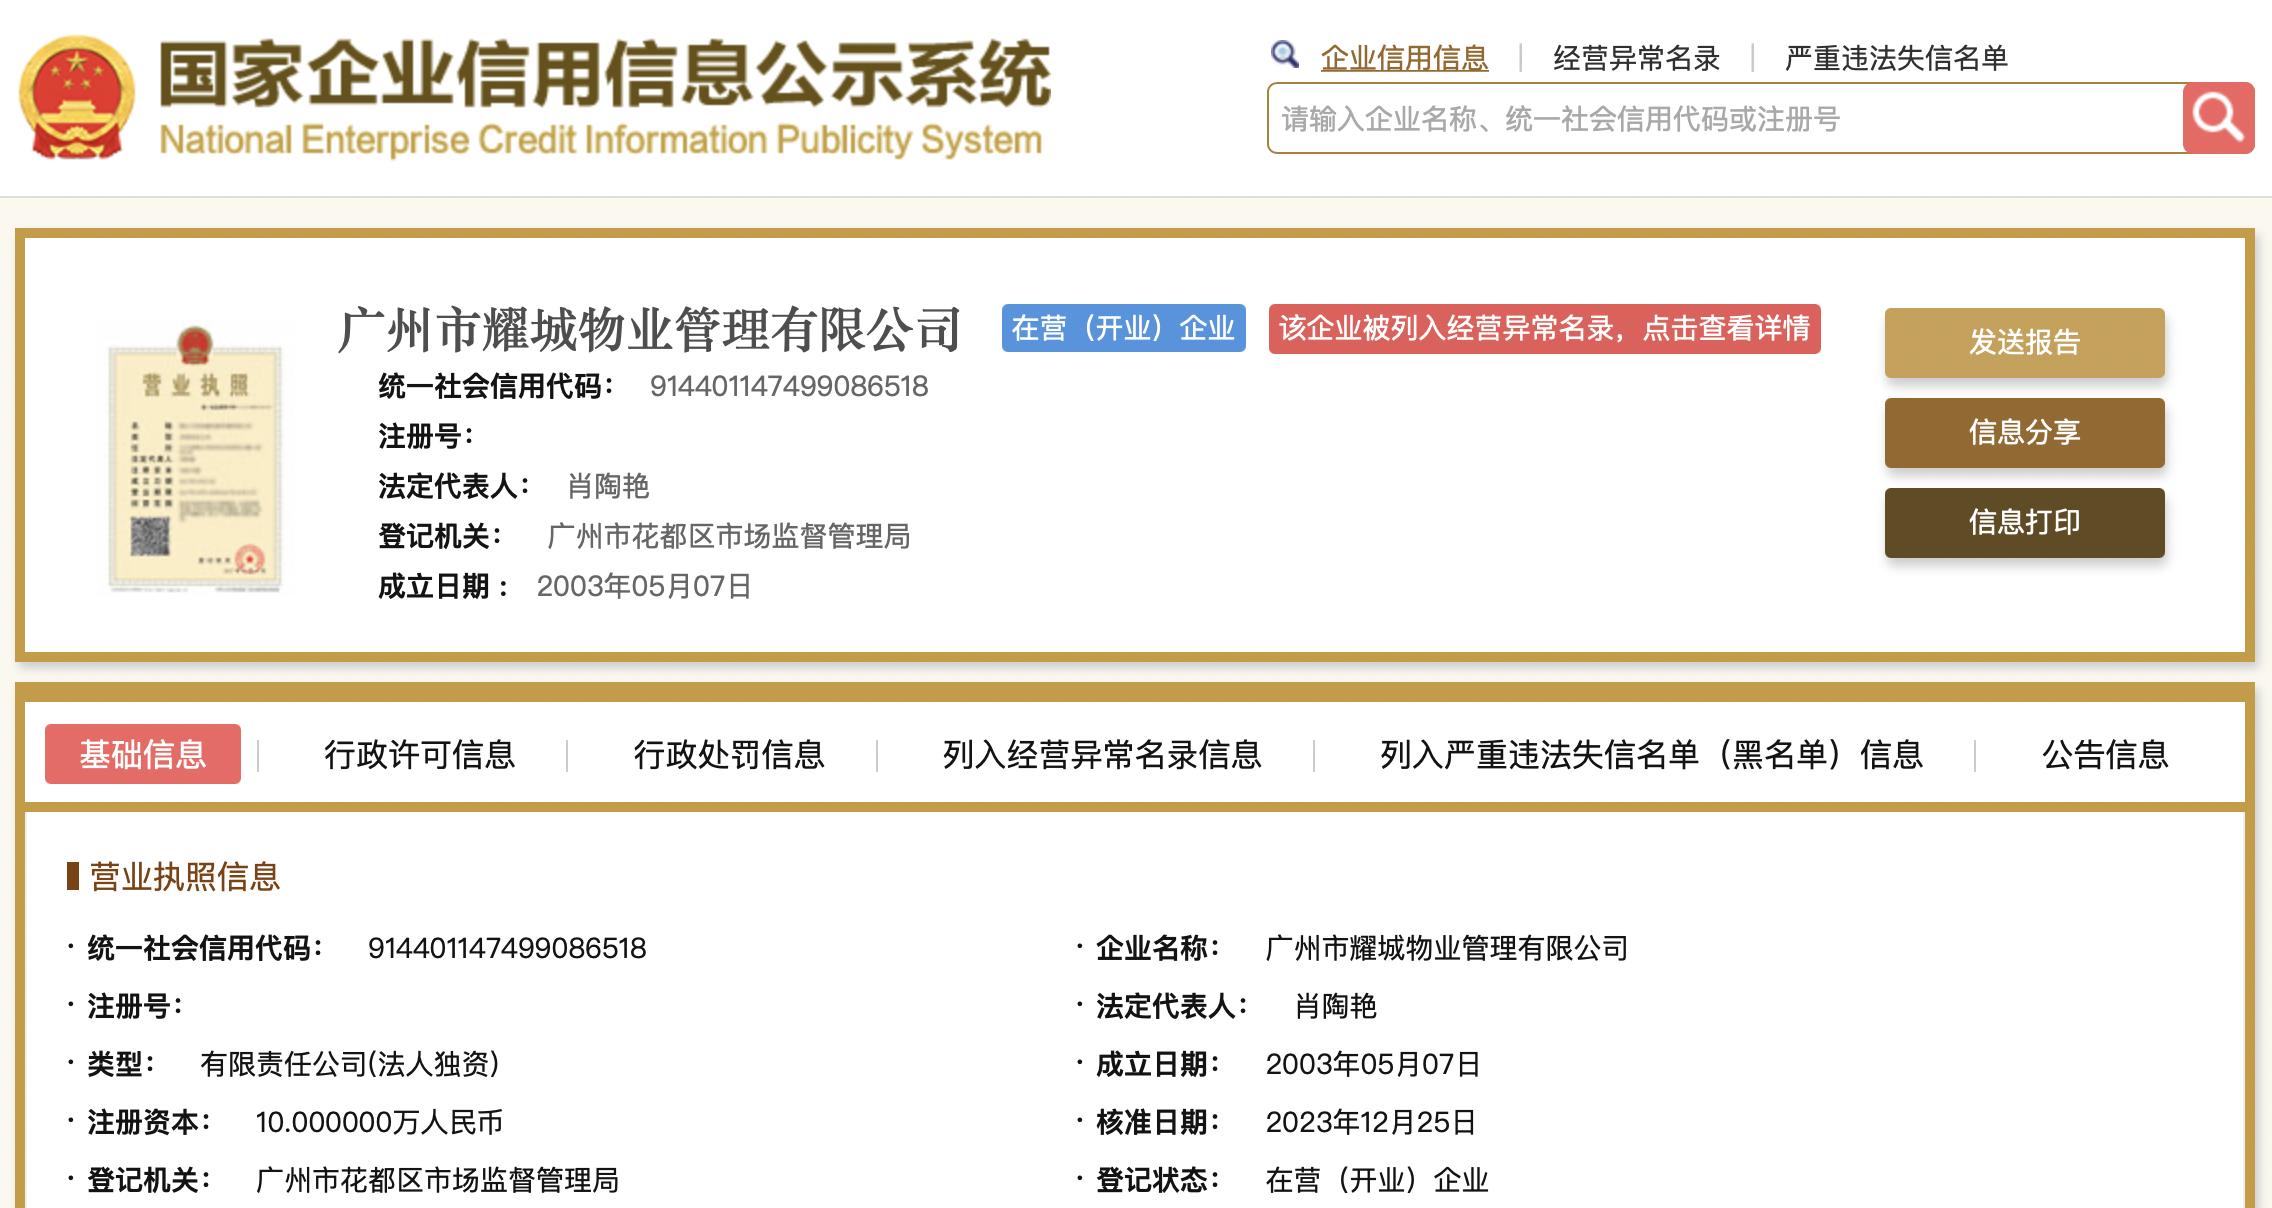Select the 严重违法失信名单 search category
This screenshot has height=1208, width=2272.
[1896, 58]
